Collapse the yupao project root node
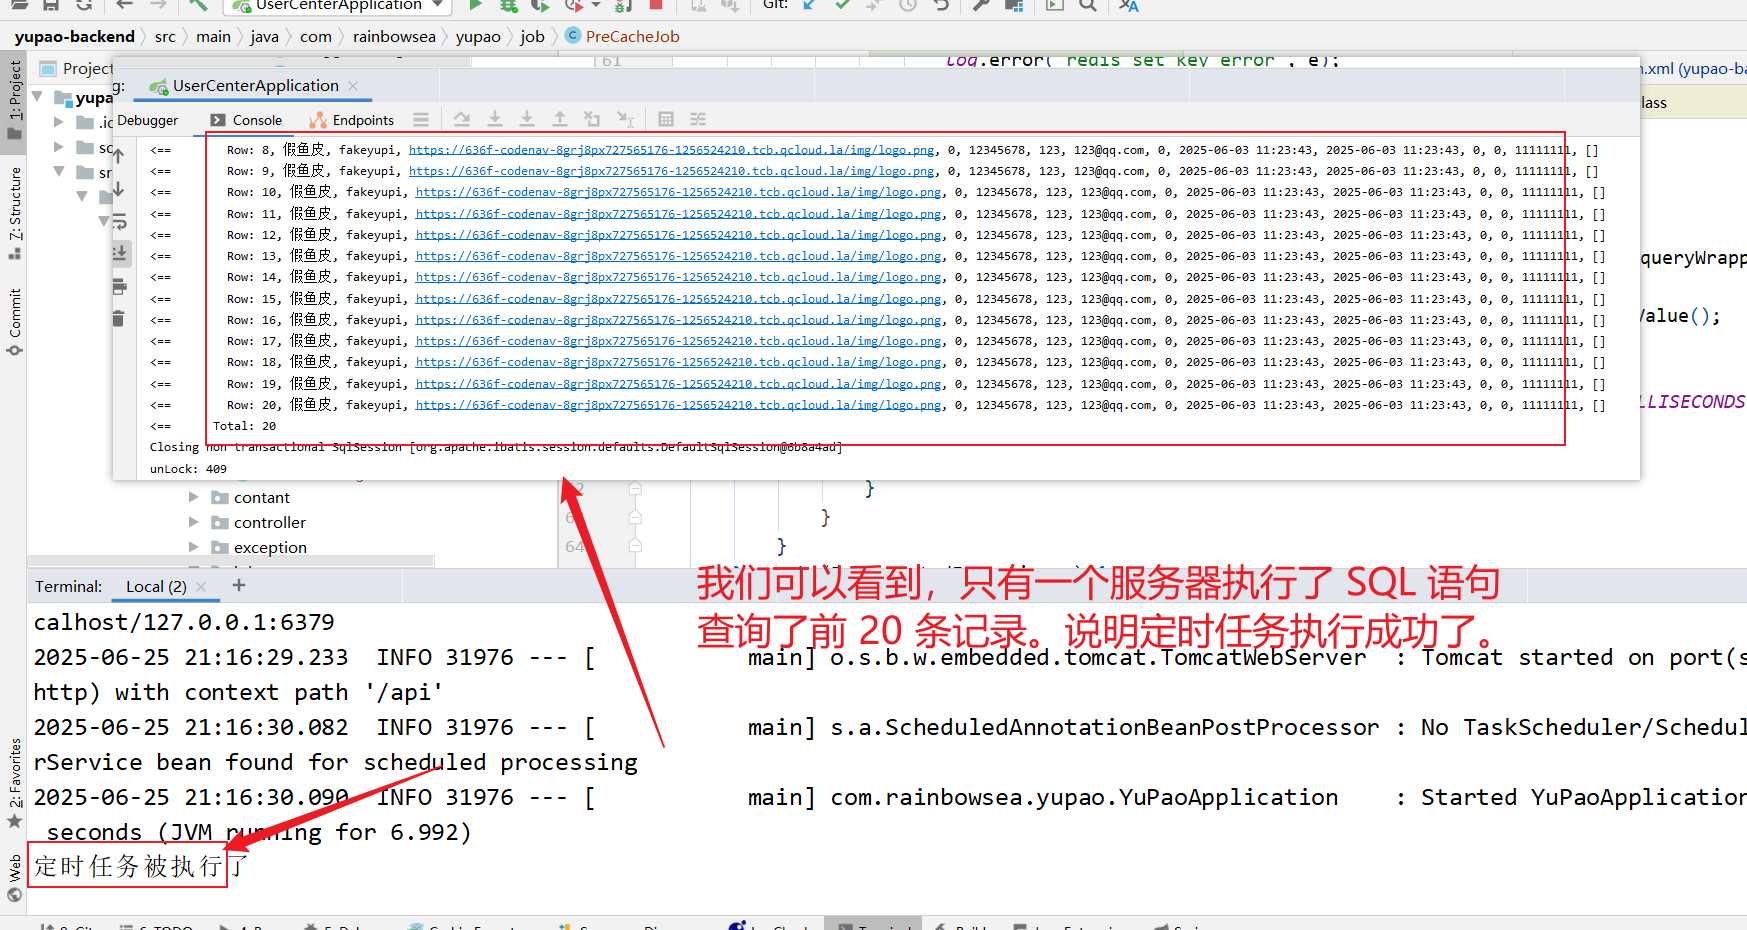Image resolution: width=1747 pixels, height=930 pixels. coord(38,97)
